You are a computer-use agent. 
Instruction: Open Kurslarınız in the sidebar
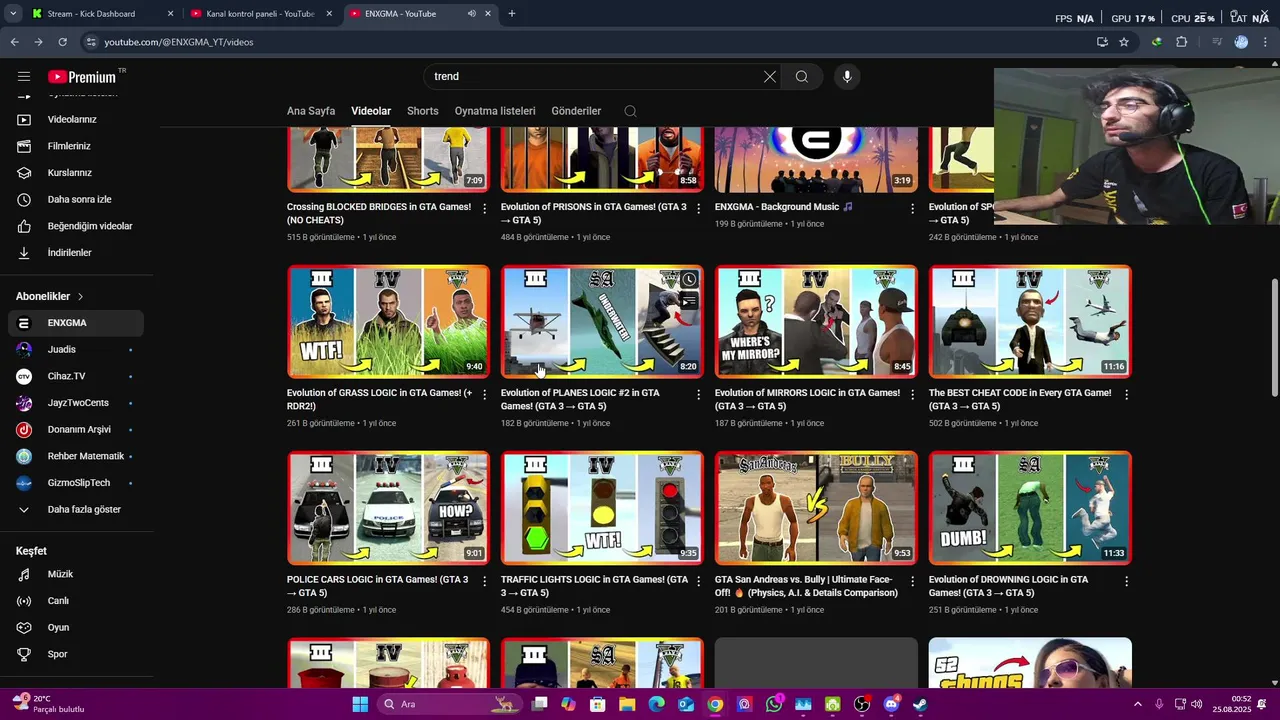pyautogui.click(x=76, y=173)
